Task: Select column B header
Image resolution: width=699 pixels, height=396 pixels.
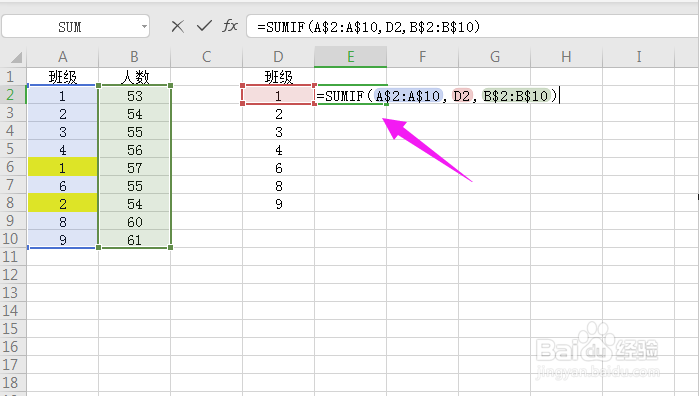Action: [x=135, y=57]
